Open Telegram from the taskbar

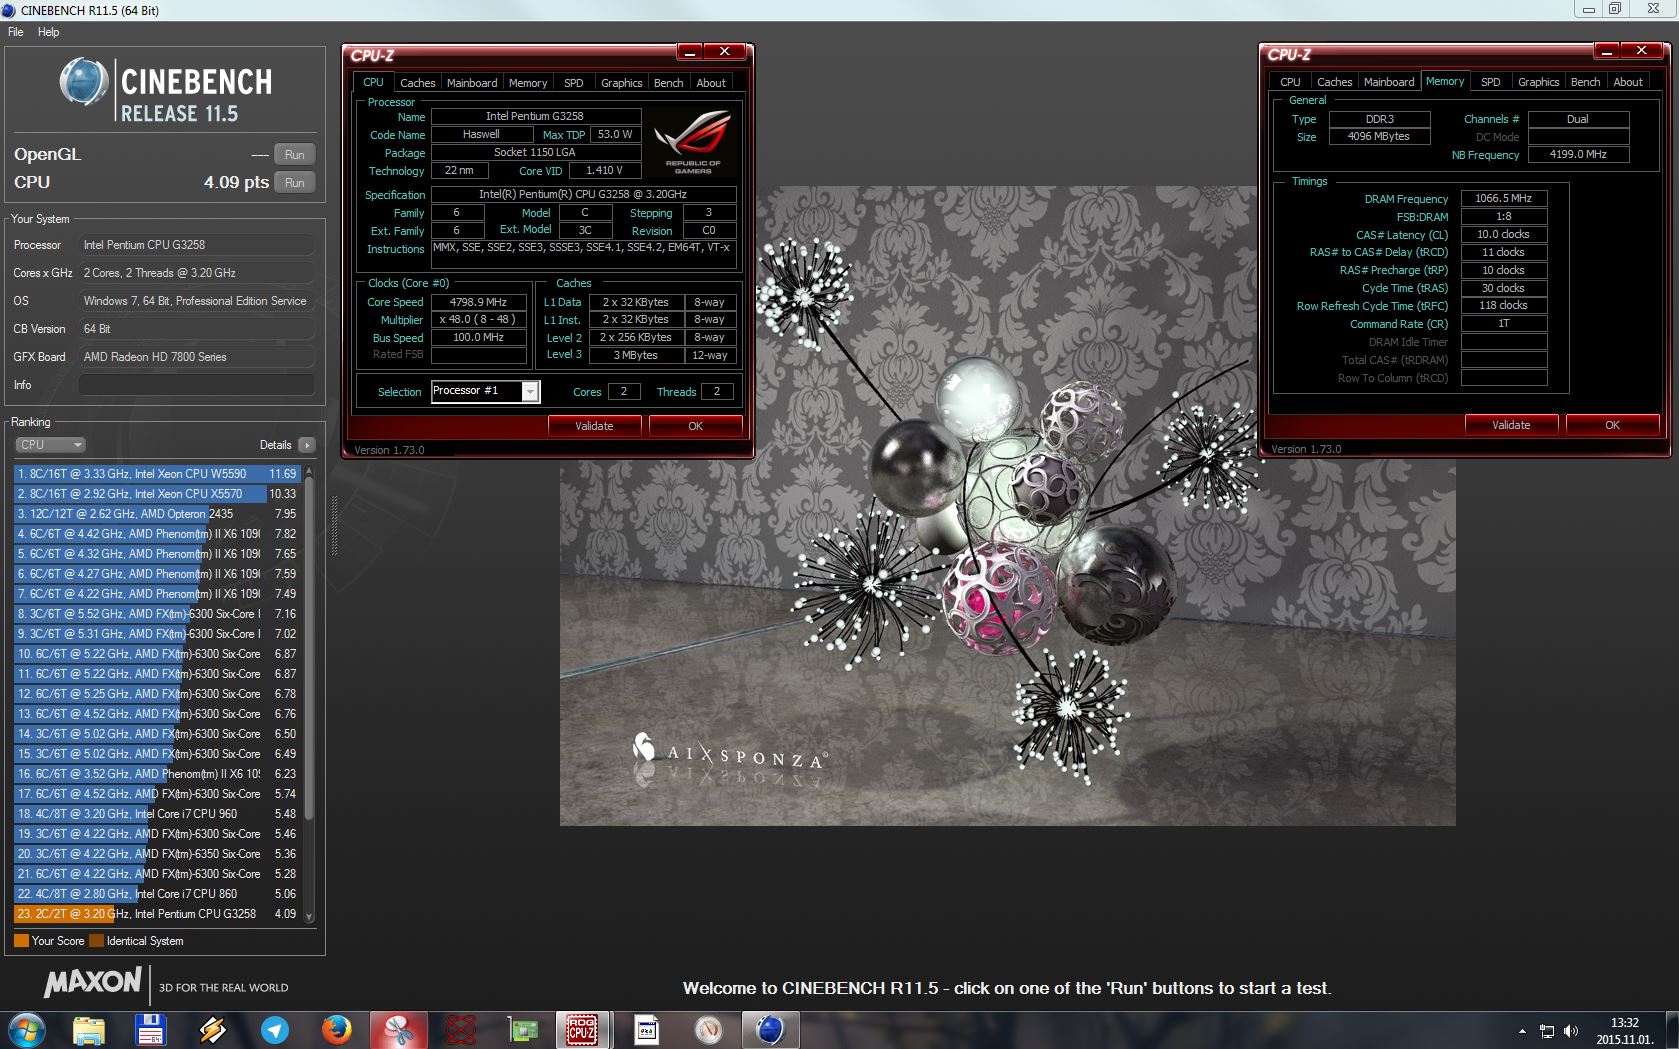point(274,1029)
